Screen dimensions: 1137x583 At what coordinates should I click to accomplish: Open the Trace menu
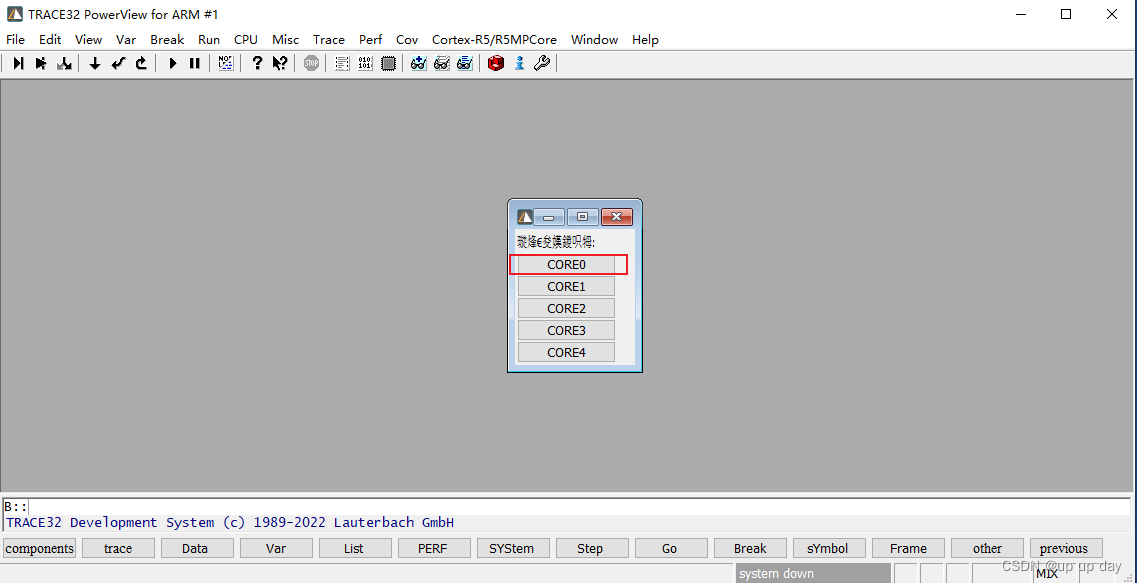coord(329,39)
